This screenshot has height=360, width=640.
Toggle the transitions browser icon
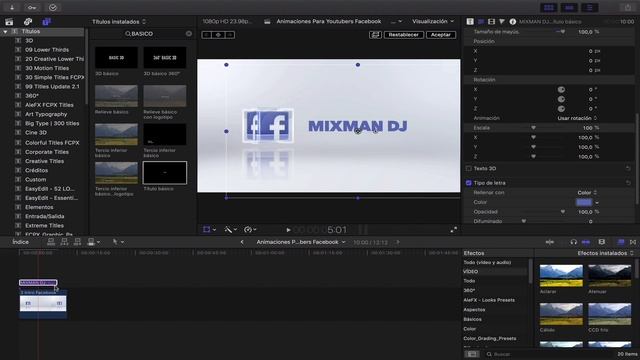(633, 242)
